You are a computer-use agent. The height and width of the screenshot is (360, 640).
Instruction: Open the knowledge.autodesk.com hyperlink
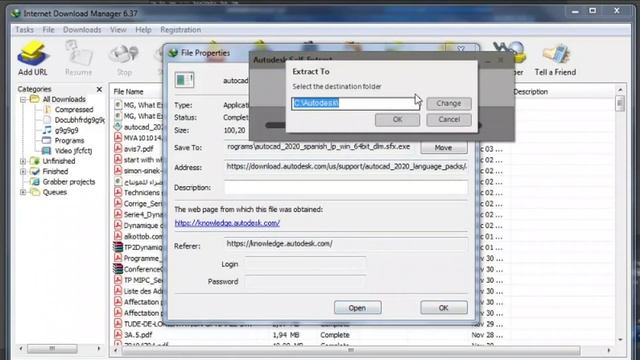coord(227,223)
